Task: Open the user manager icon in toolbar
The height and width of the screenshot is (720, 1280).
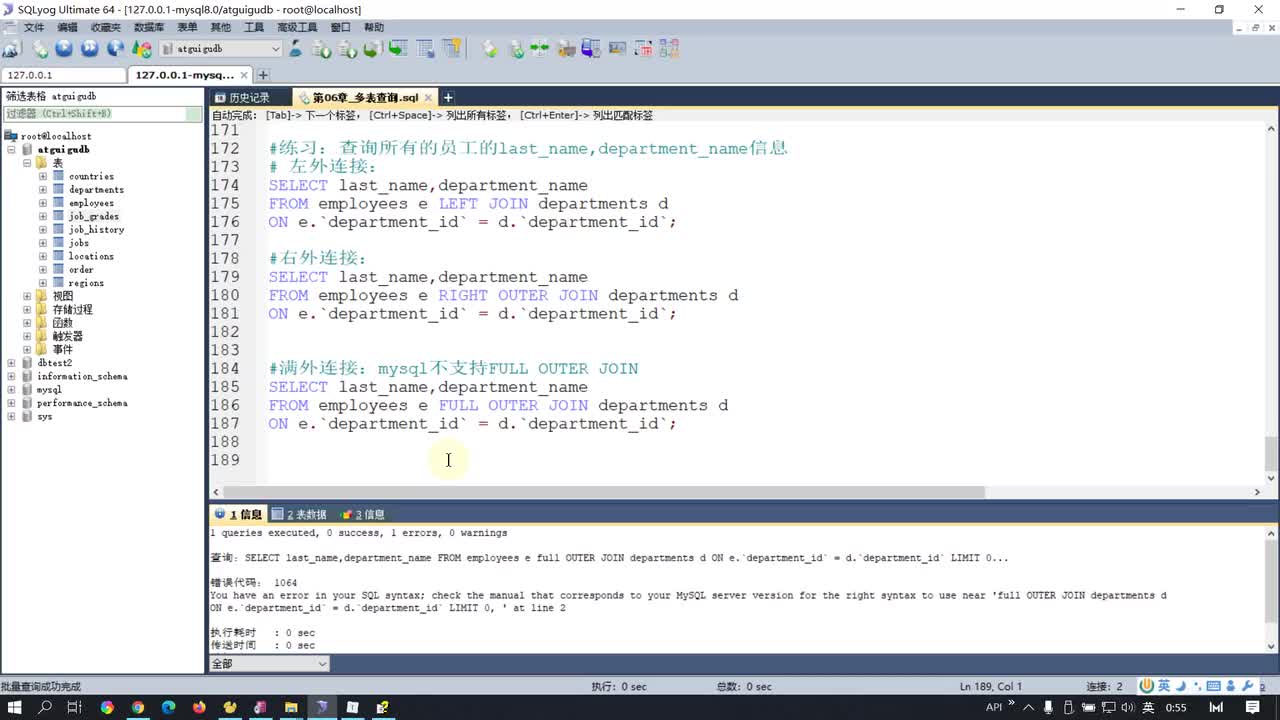Action: (295, 48)
